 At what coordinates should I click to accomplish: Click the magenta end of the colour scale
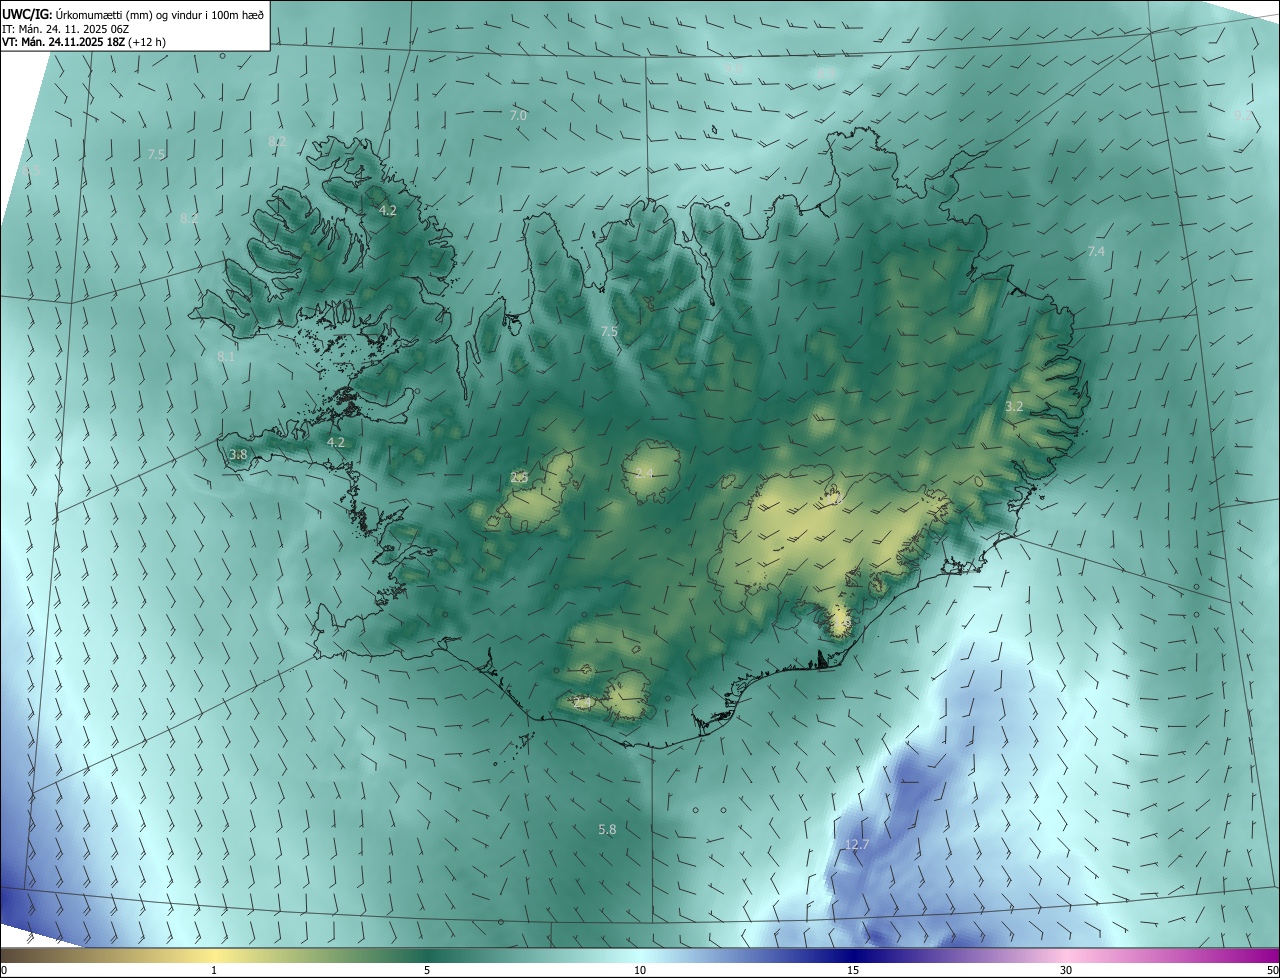(x=1260, y=955)
